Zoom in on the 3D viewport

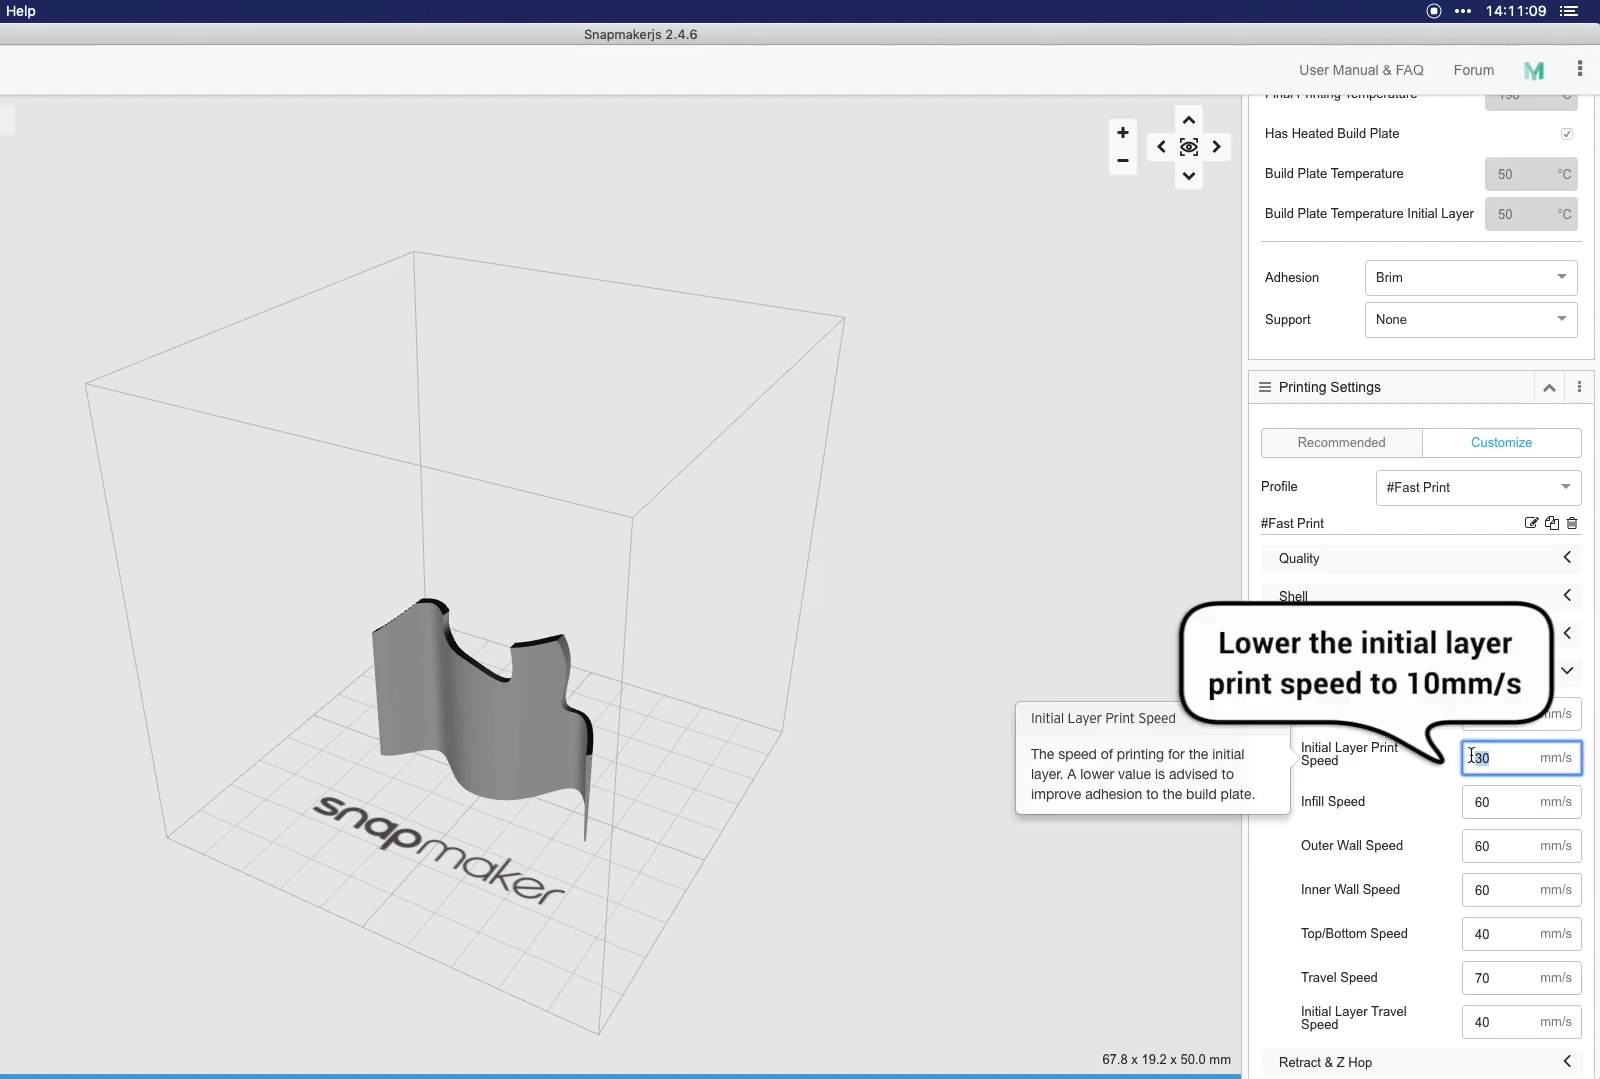[1122, 131]
